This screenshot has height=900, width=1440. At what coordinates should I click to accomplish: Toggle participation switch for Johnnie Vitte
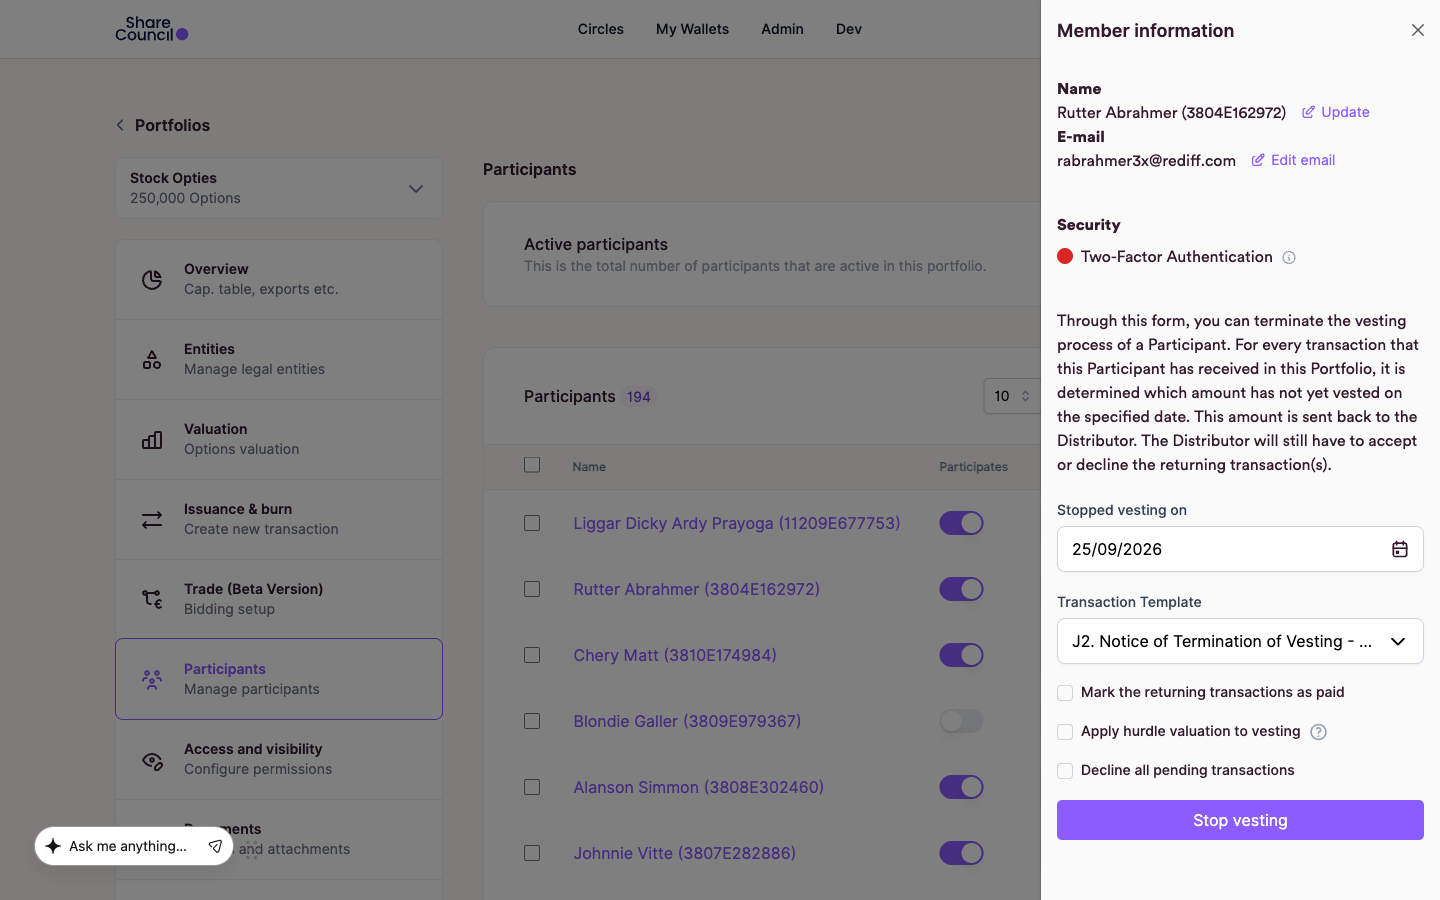961,853
